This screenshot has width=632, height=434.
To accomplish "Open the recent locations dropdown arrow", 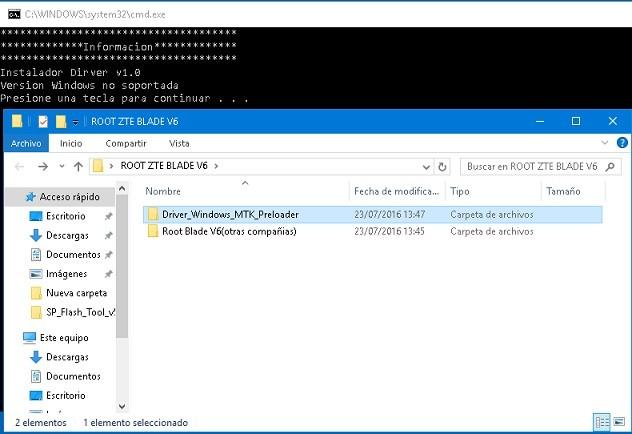I will point(62,166).
